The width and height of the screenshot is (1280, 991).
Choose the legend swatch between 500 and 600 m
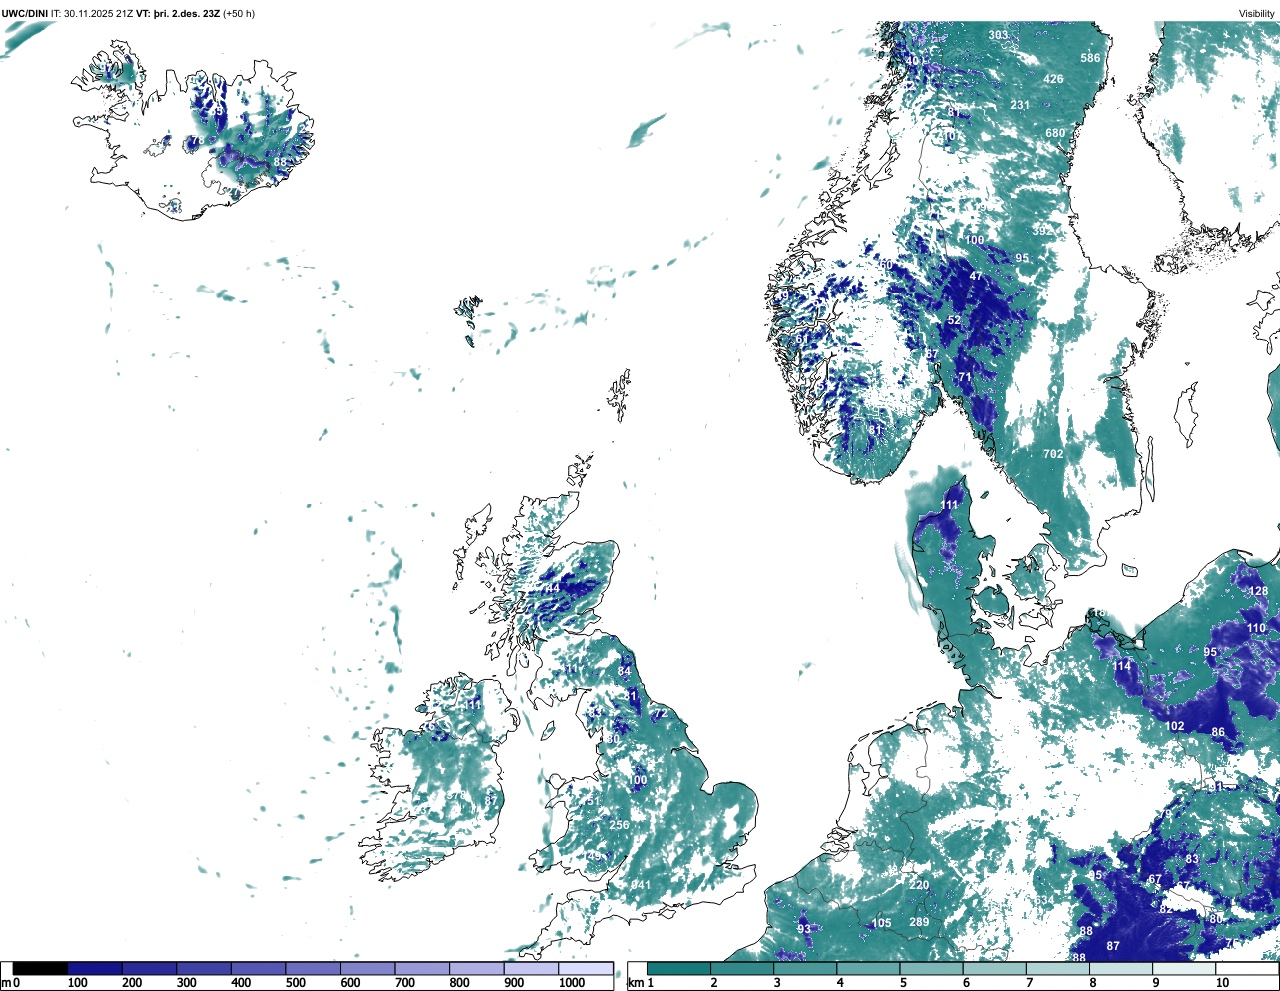(313, 969)
